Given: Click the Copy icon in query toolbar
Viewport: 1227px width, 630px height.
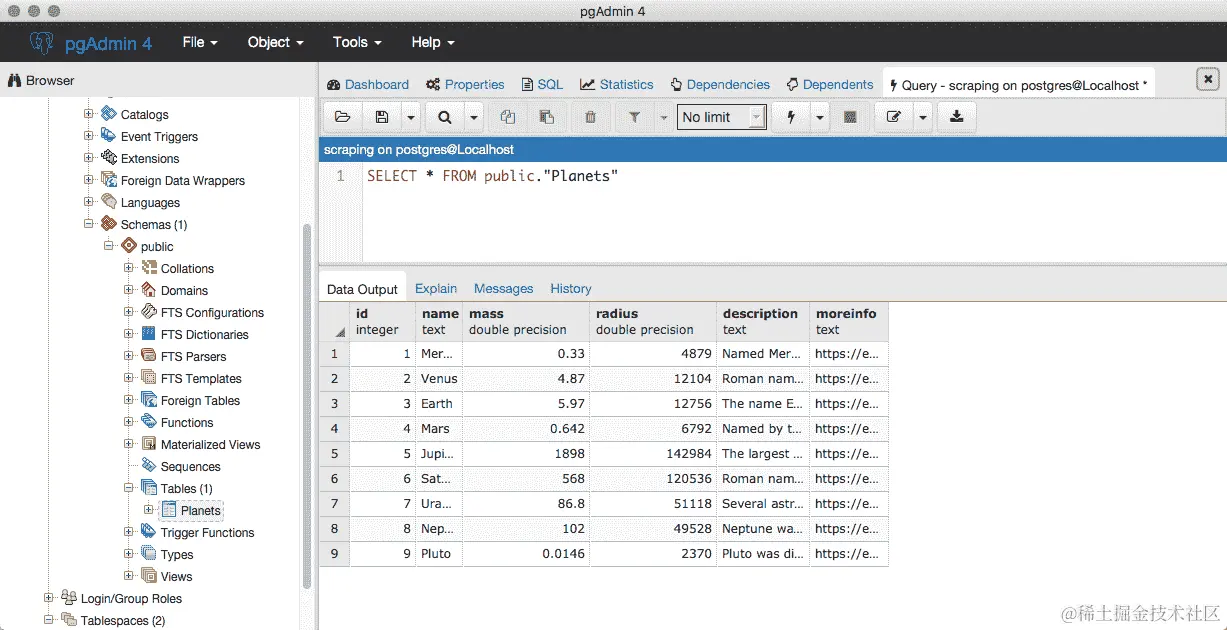Looking at the screenshot, I should [x=508, y=117].
